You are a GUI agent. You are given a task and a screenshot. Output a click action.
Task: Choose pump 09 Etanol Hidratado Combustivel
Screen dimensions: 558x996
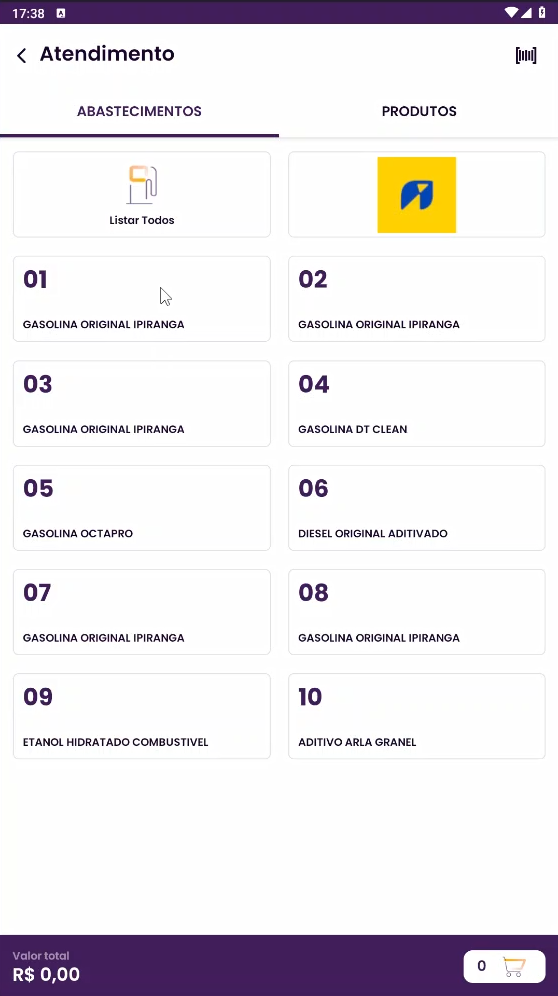tap(142, 716)
